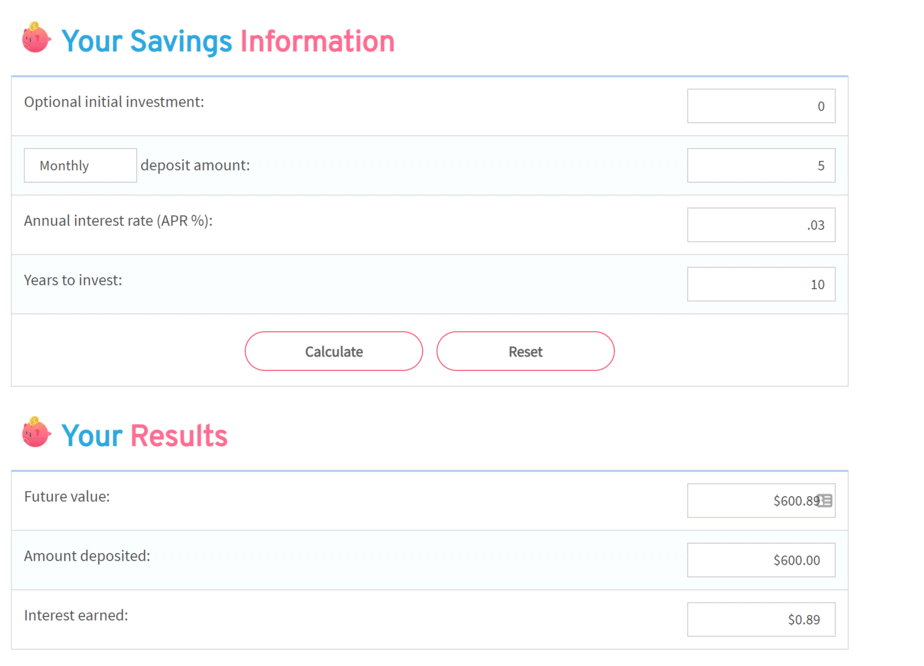This screenshot has height=666, width=924.
Task: Click the Future value result field
Action: pos(761,501)
